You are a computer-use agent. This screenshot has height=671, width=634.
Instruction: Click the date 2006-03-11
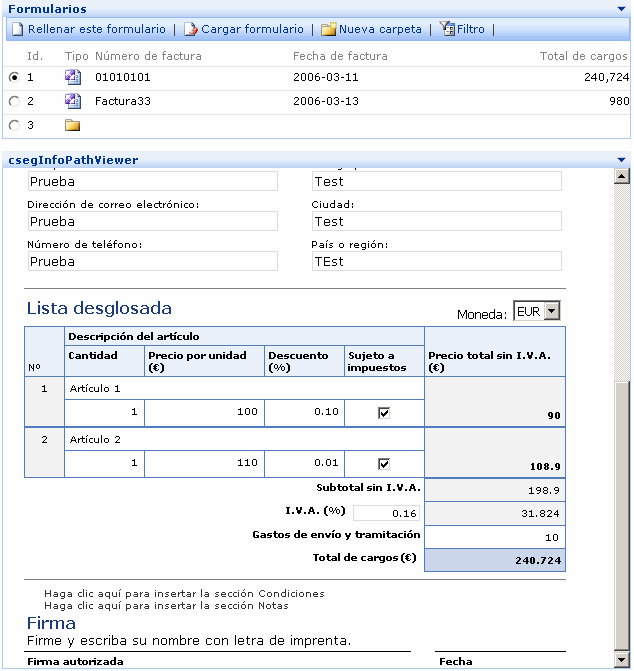click(326, 77)
